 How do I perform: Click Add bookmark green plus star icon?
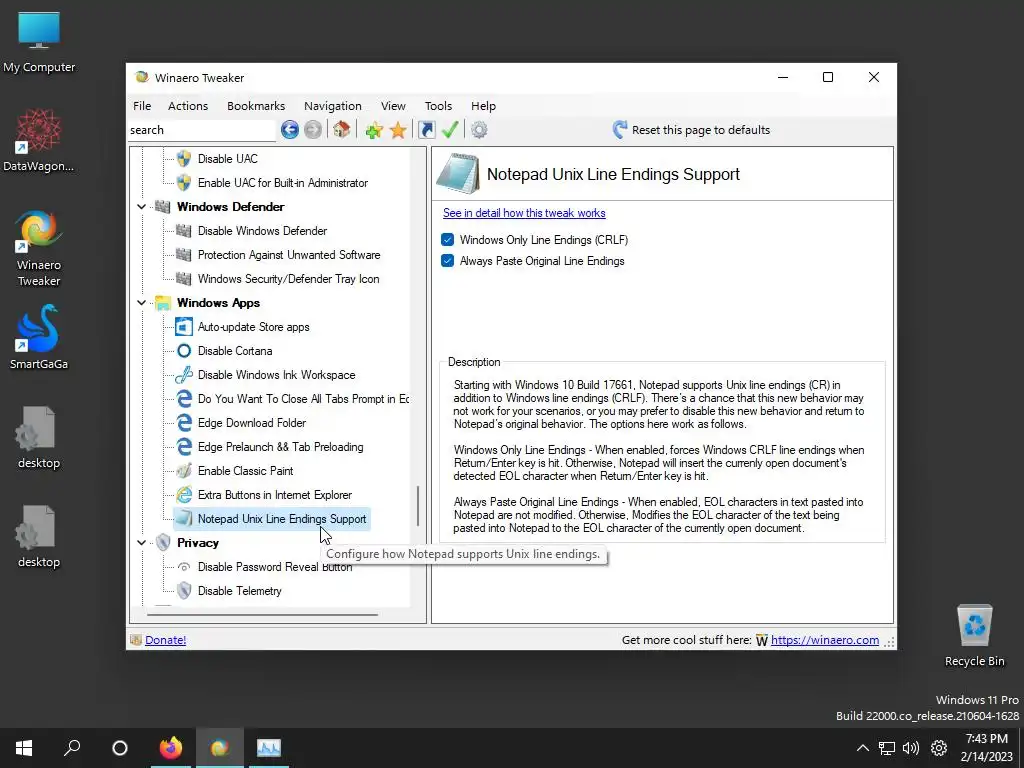click(x=374, y=131)
